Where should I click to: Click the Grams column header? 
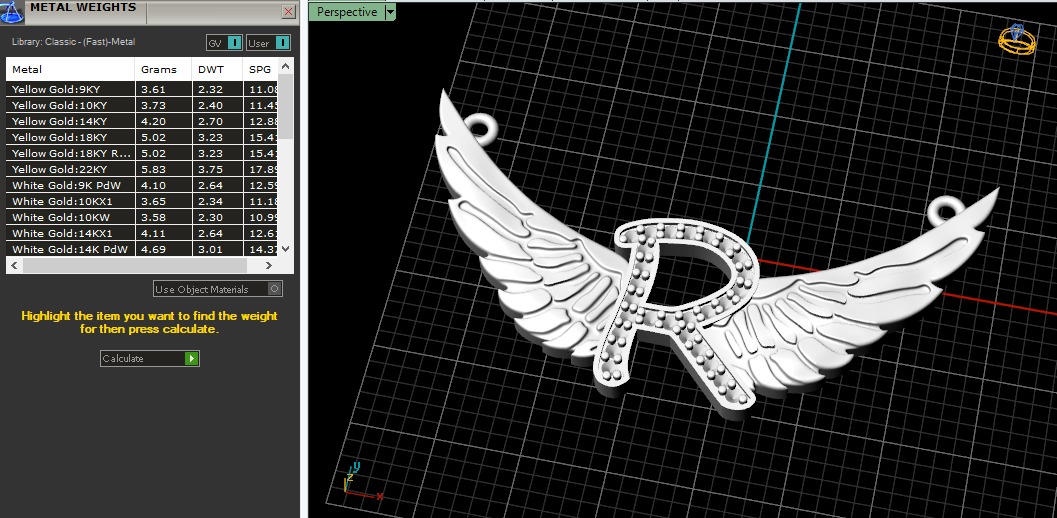(x=164, y=69)
